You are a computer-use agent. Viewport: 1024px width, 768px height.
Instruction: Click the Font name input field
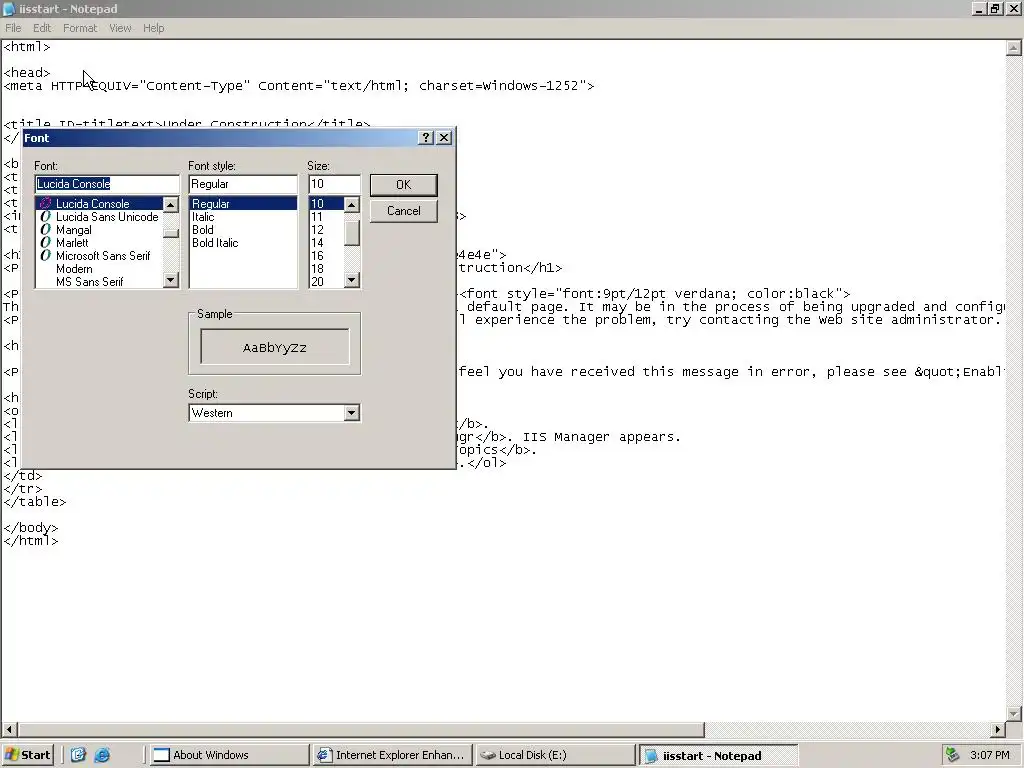pyautogui.click(x=107, y=184)
